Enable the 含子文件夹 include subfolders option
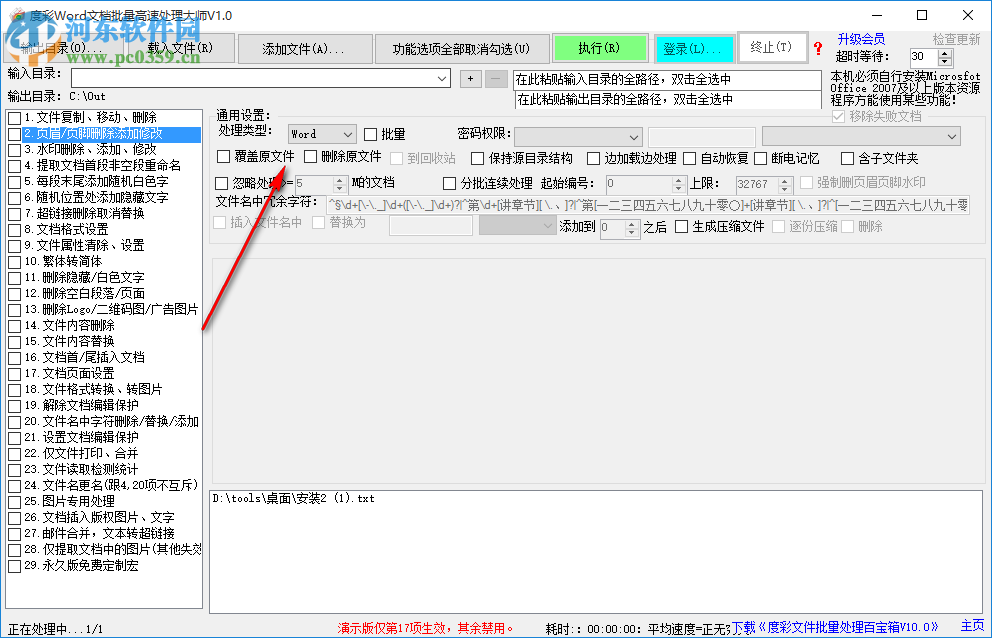Viewport: 992px width, 638px height. pos(846,156)
